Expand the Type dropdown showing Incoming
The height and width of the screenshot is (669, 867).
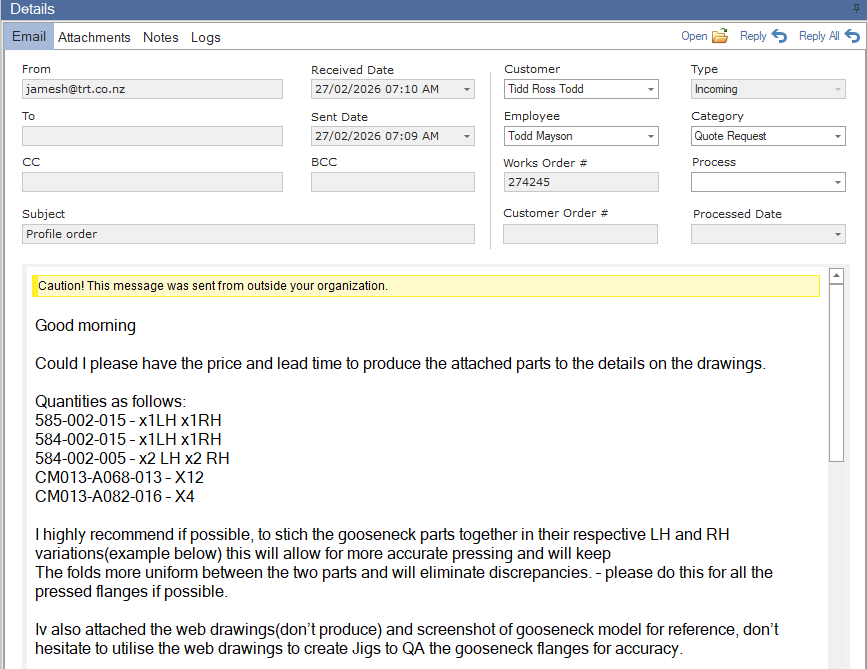[x=836, y=89]
